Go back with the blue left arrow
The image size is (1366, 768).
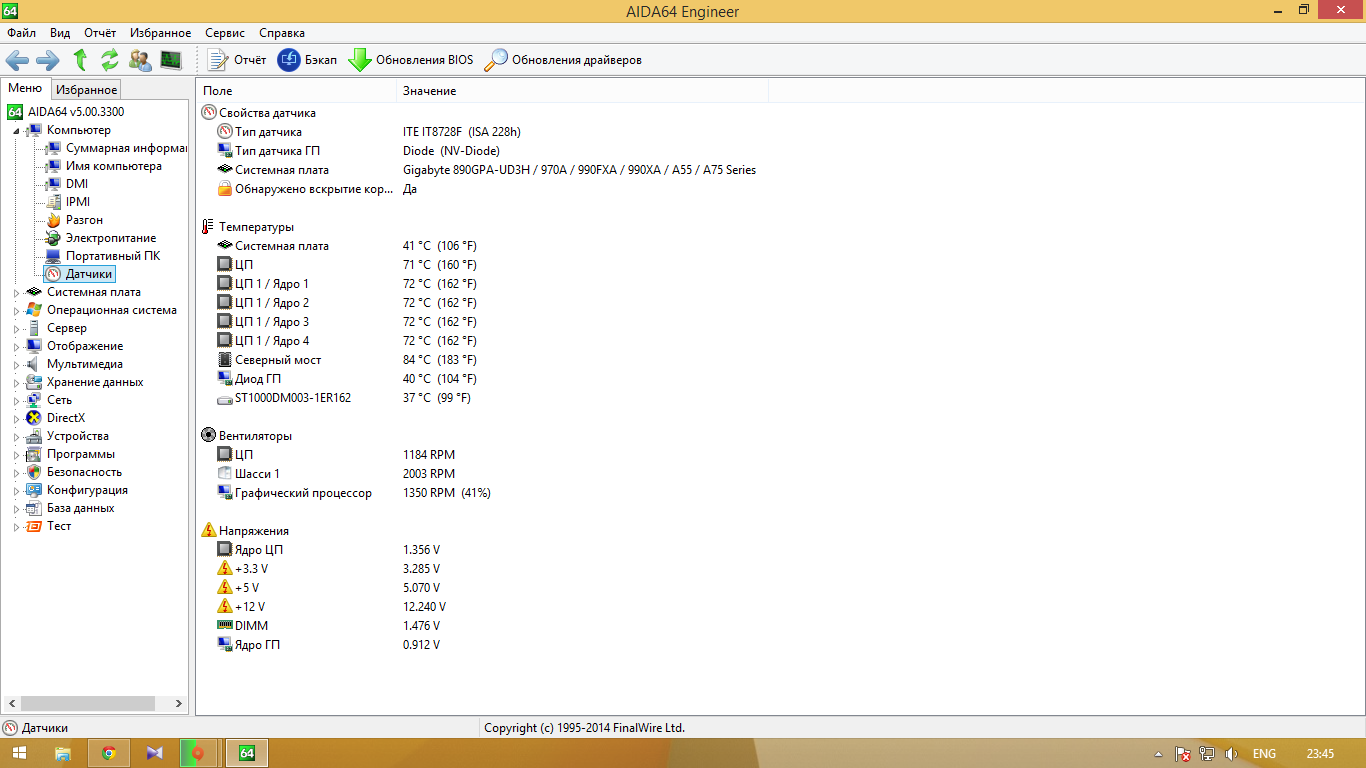[x=17, y=60]
